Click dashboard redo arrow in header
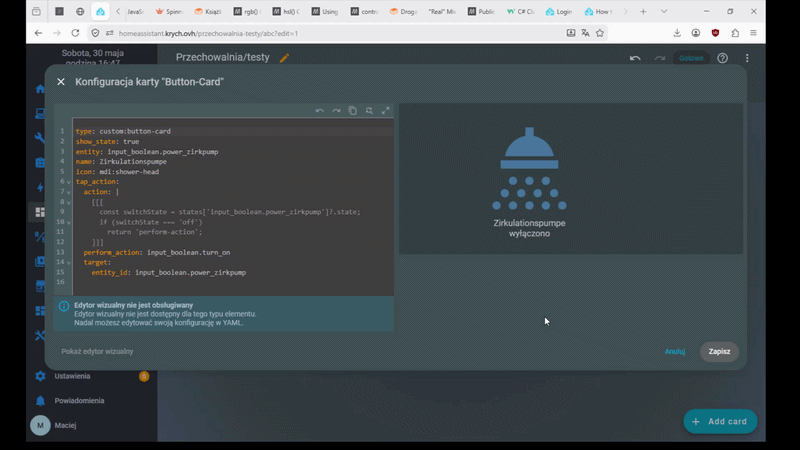This screenshot has height=450, width=800. coord(660,58)
